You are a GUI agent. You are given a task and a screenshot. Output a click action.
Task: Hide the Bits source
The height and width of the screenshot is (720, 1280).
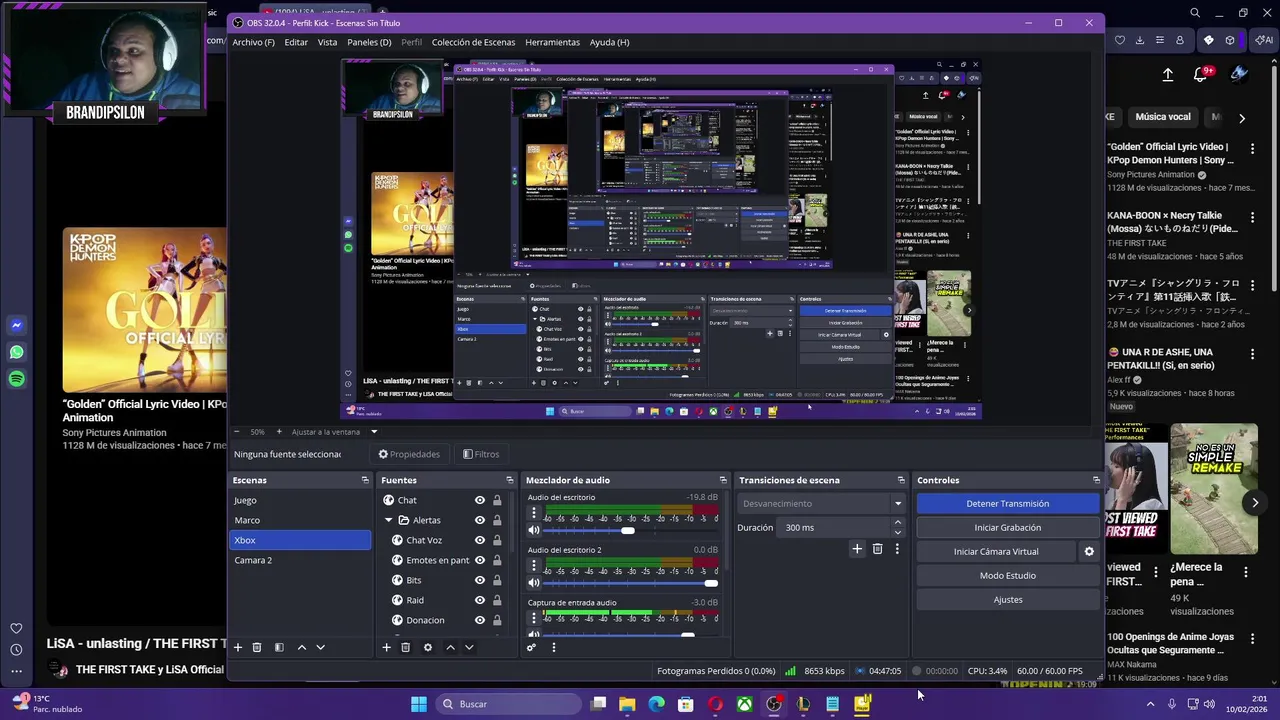[480, 580]
